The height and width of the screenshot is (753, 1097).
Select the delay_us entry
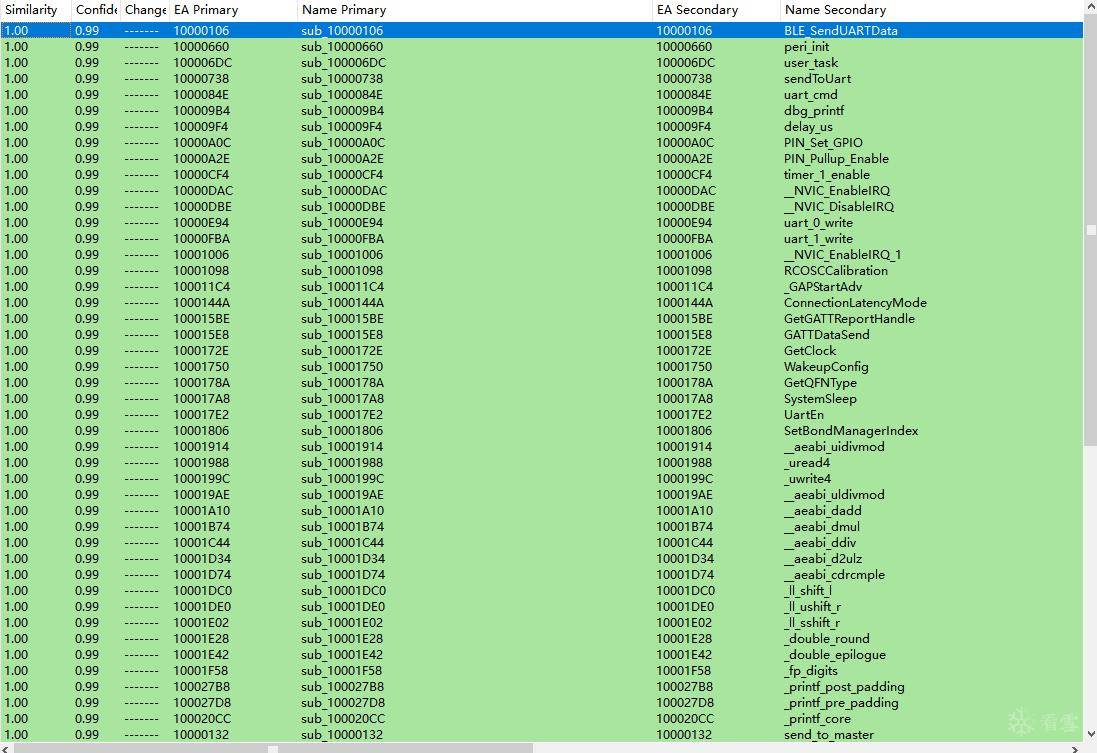pyautogui.click(x=808, y=127)
